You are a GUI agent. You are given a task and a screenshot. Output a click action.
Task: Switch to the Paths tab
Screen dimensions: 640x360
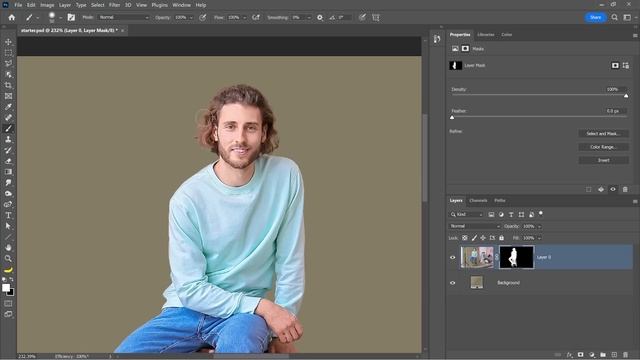[500, 200]
